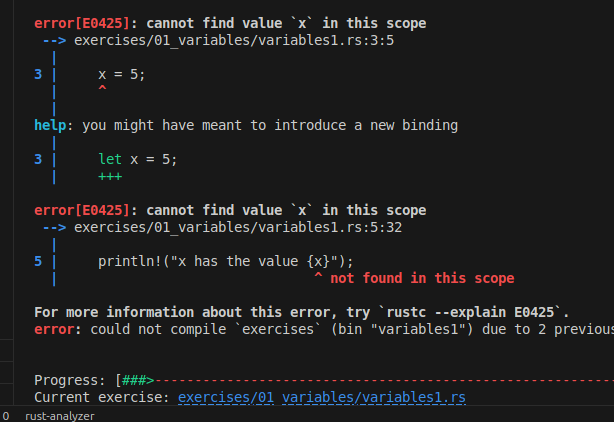Click the red caret under 'x = 5'
Viewport: 614px width, 422px height.
[102, 90]
